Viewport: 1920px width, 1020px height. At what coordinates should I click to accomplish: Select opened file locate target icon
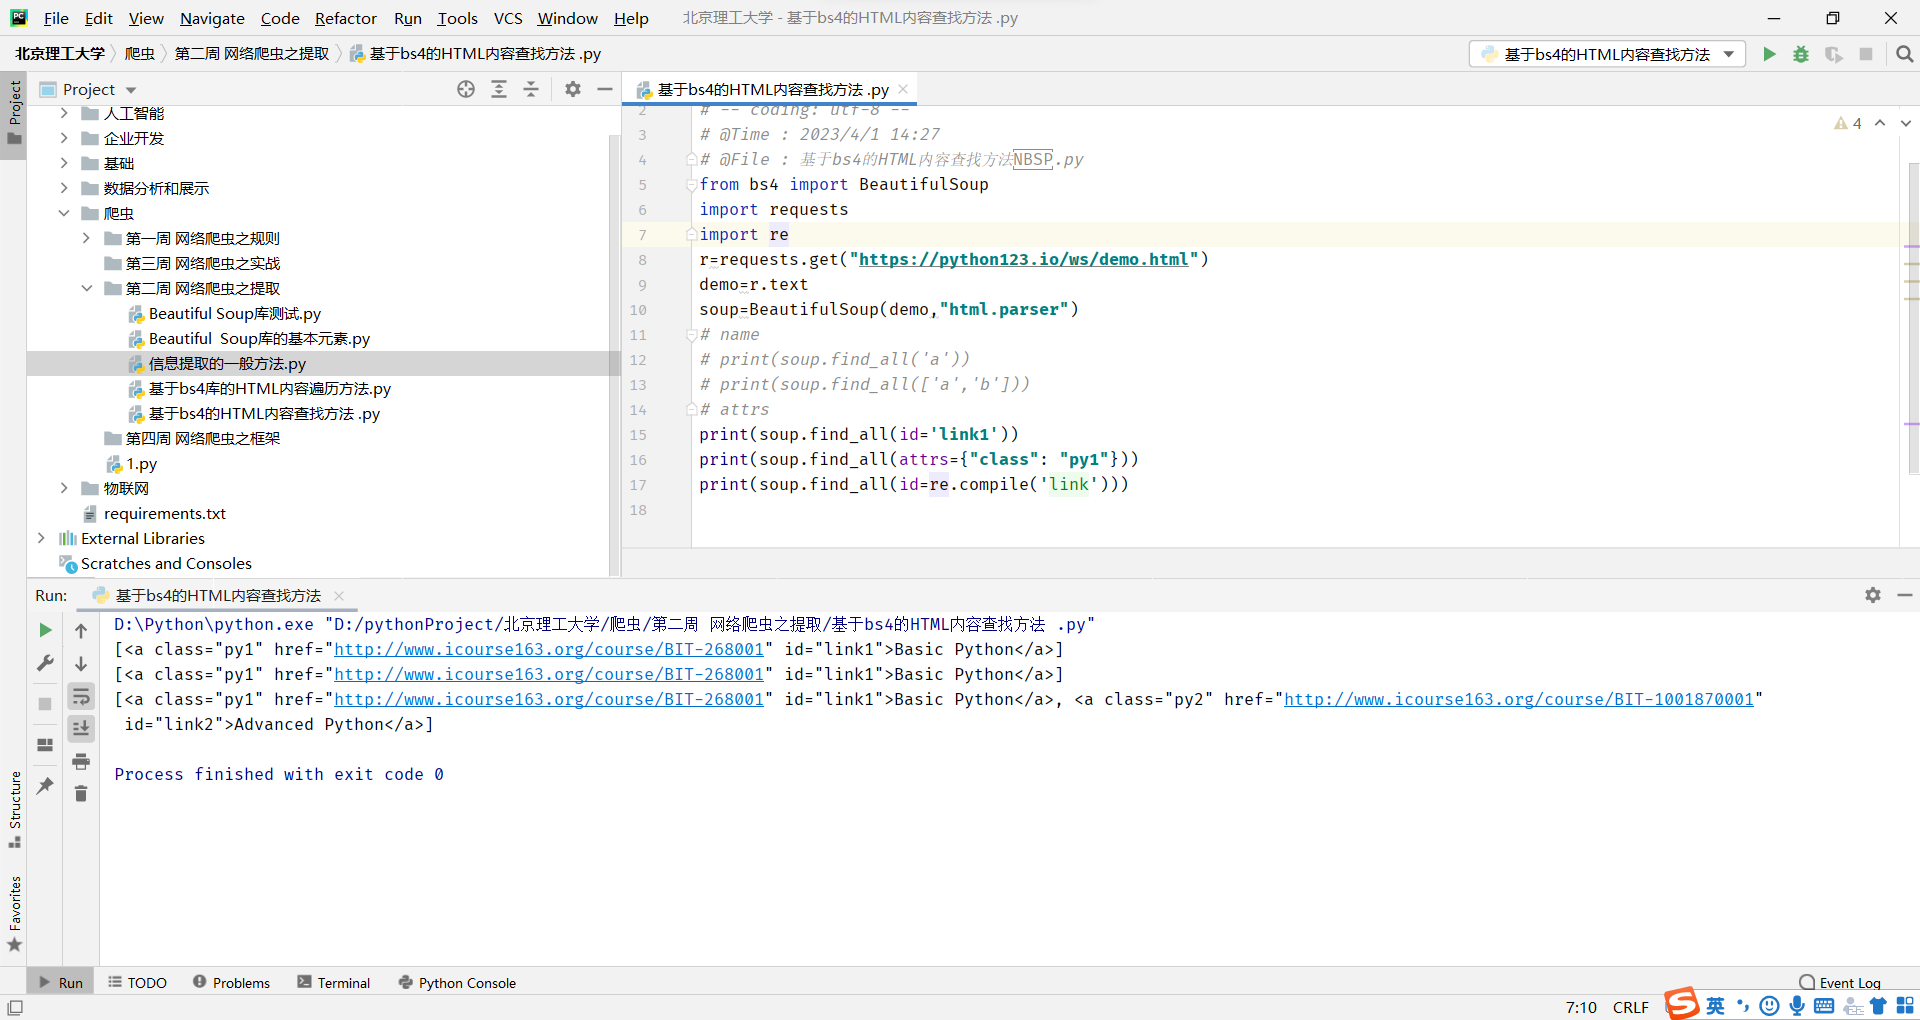point(466,89)
